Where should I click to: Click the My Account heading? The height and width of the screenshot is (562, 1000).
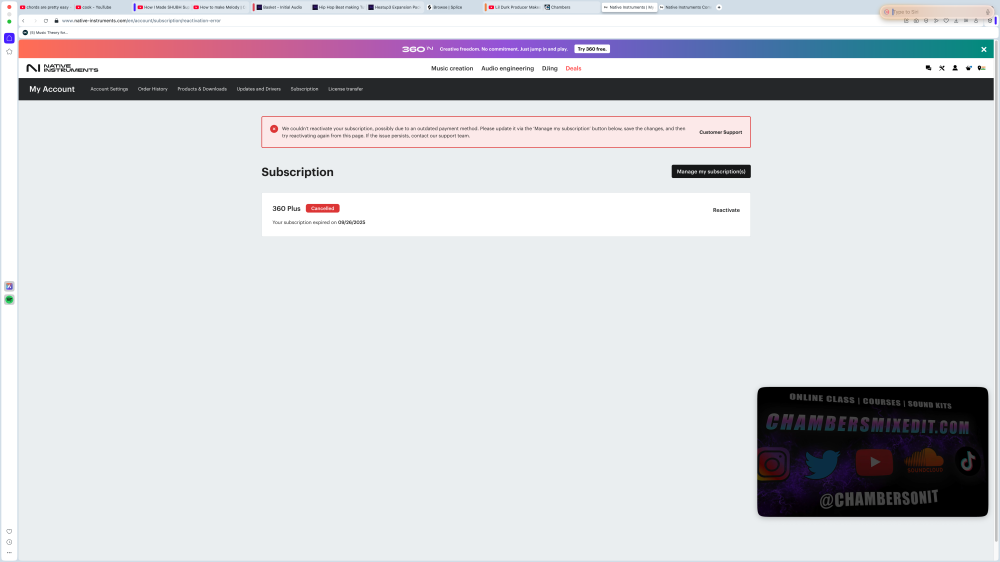coord(52,89)
